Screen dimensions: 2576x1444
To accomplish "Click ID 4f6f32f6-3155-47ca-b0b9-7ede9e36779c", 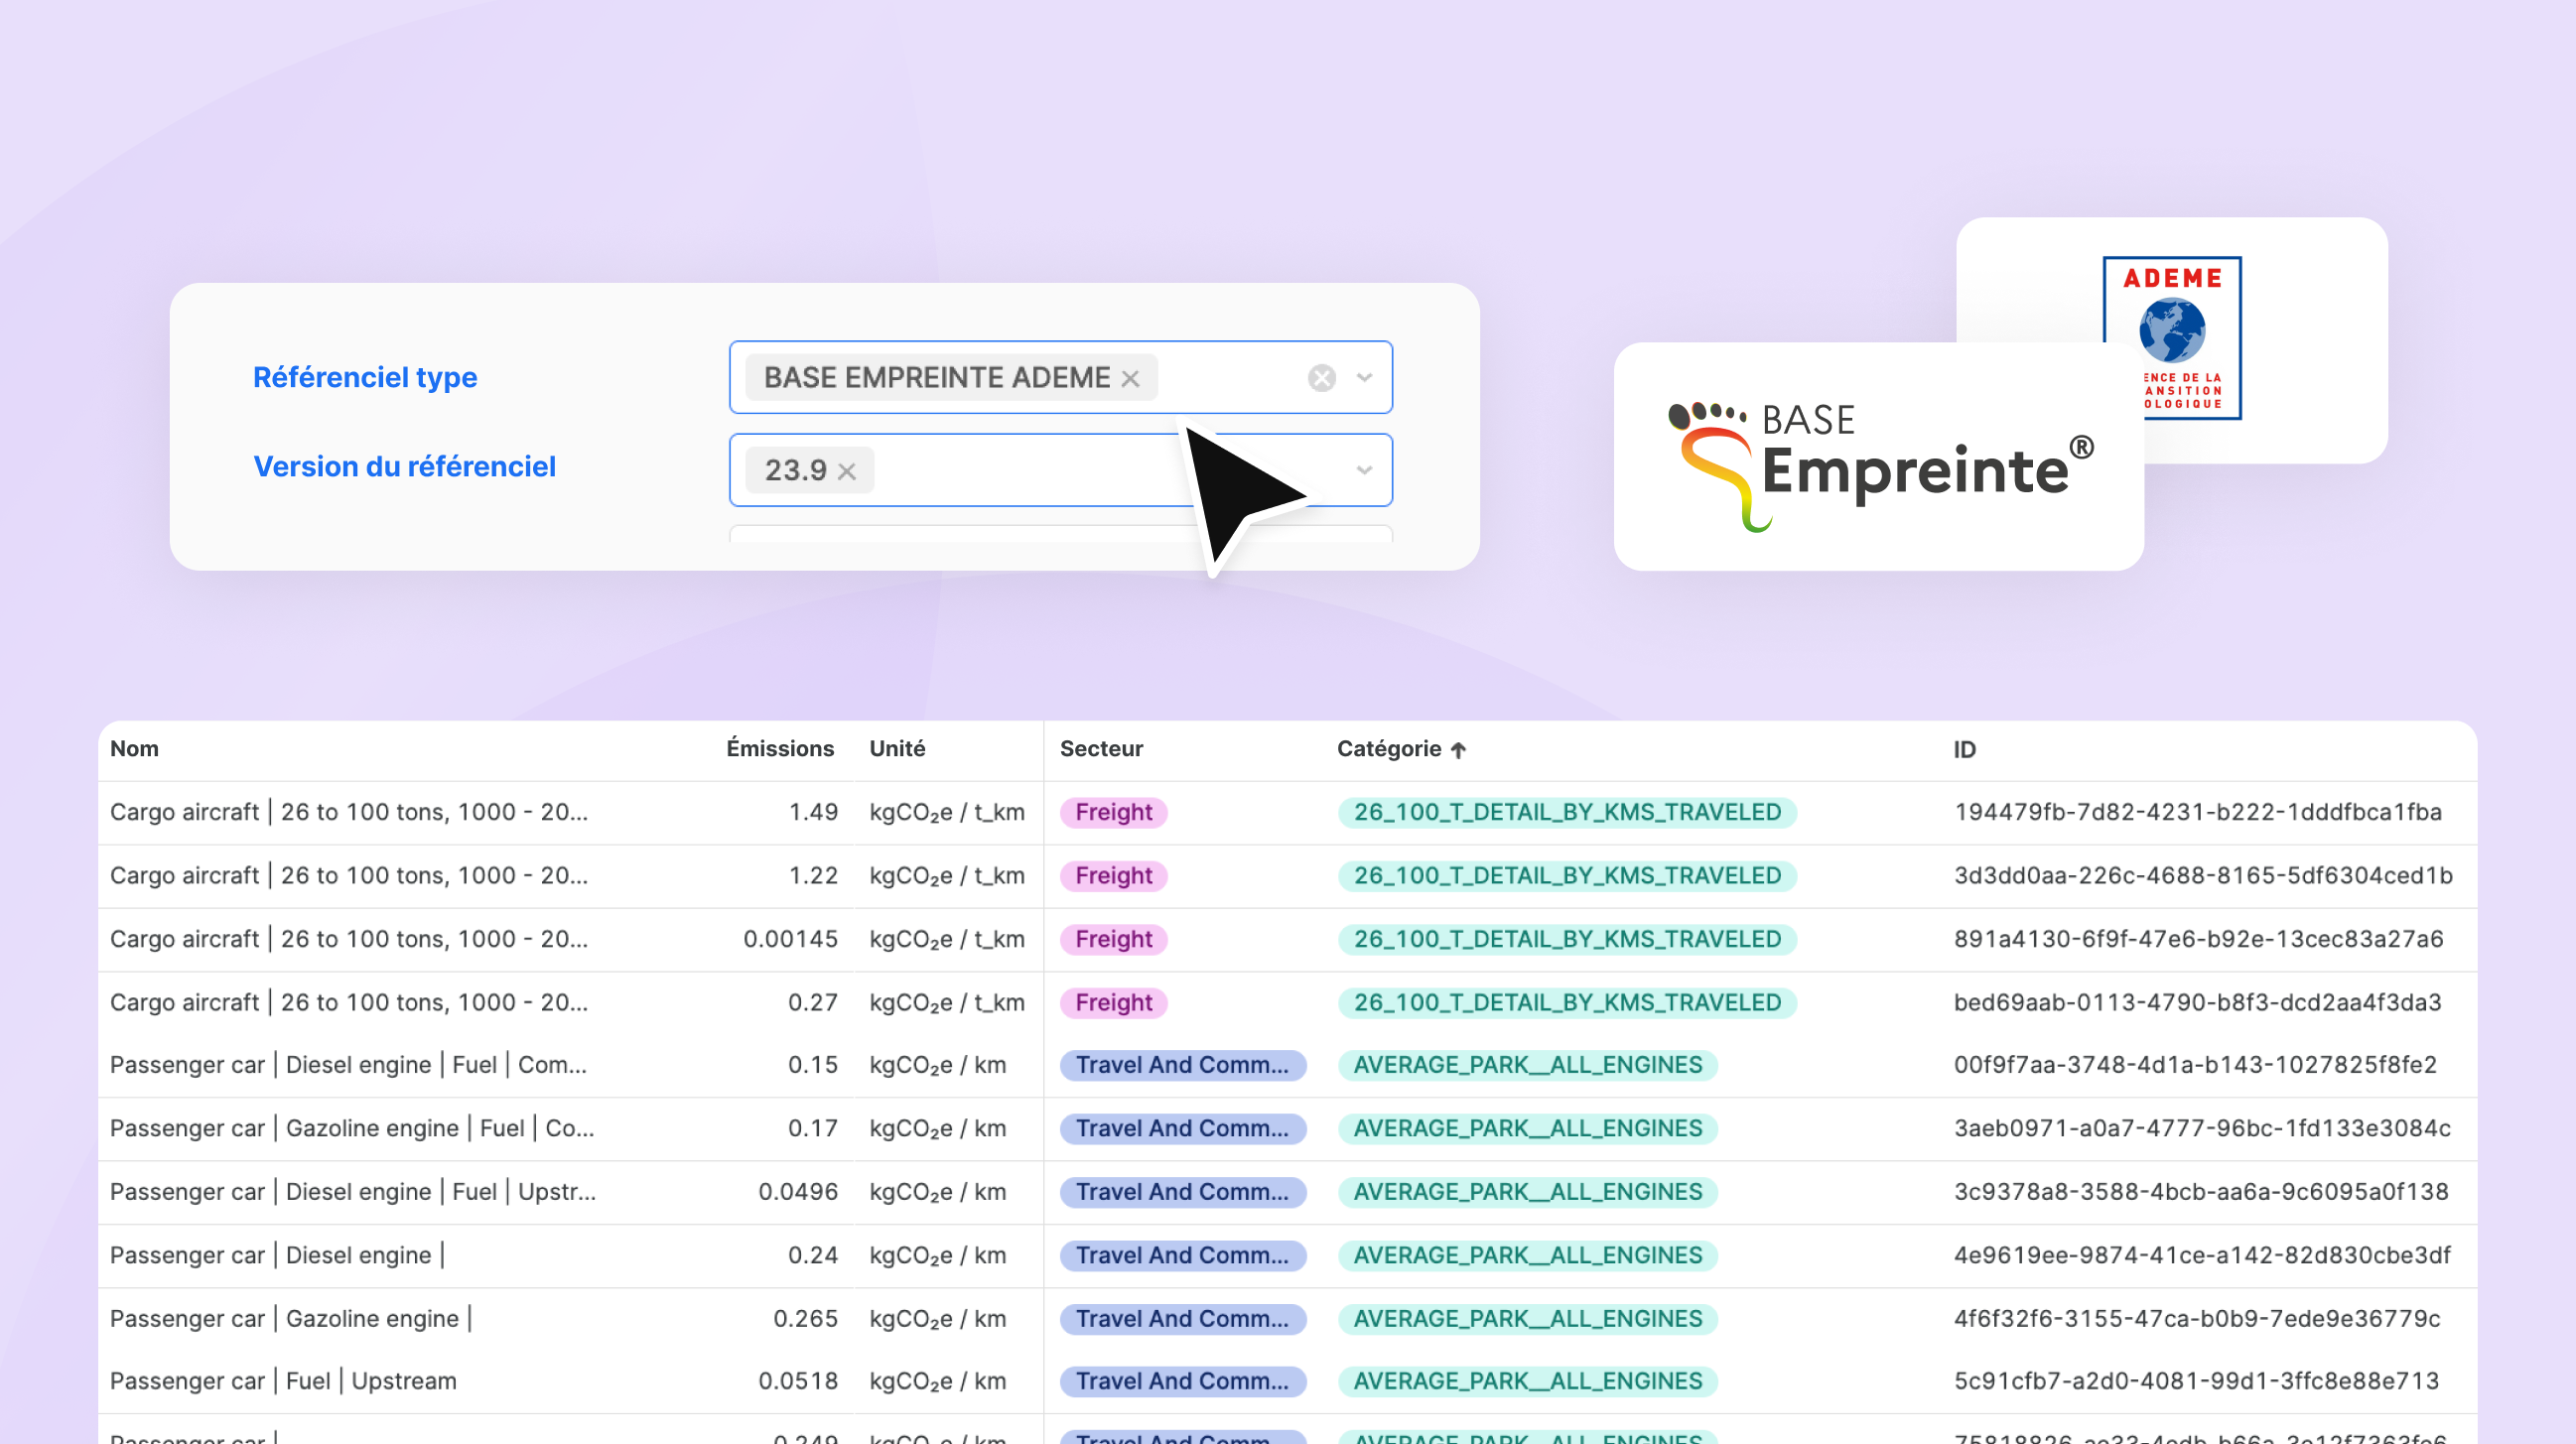I will click(2197, 1319).
